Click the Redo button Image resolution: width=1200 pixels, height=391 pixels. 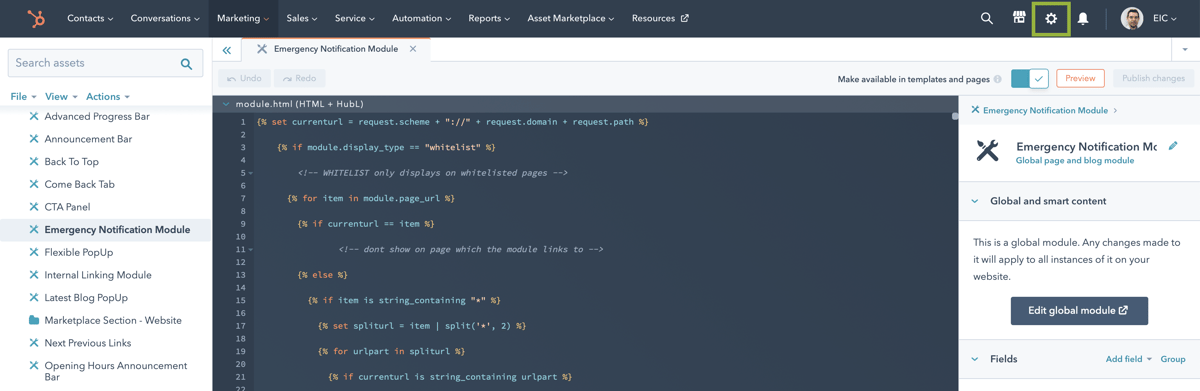pyautogui.click(x=300, y=78)
